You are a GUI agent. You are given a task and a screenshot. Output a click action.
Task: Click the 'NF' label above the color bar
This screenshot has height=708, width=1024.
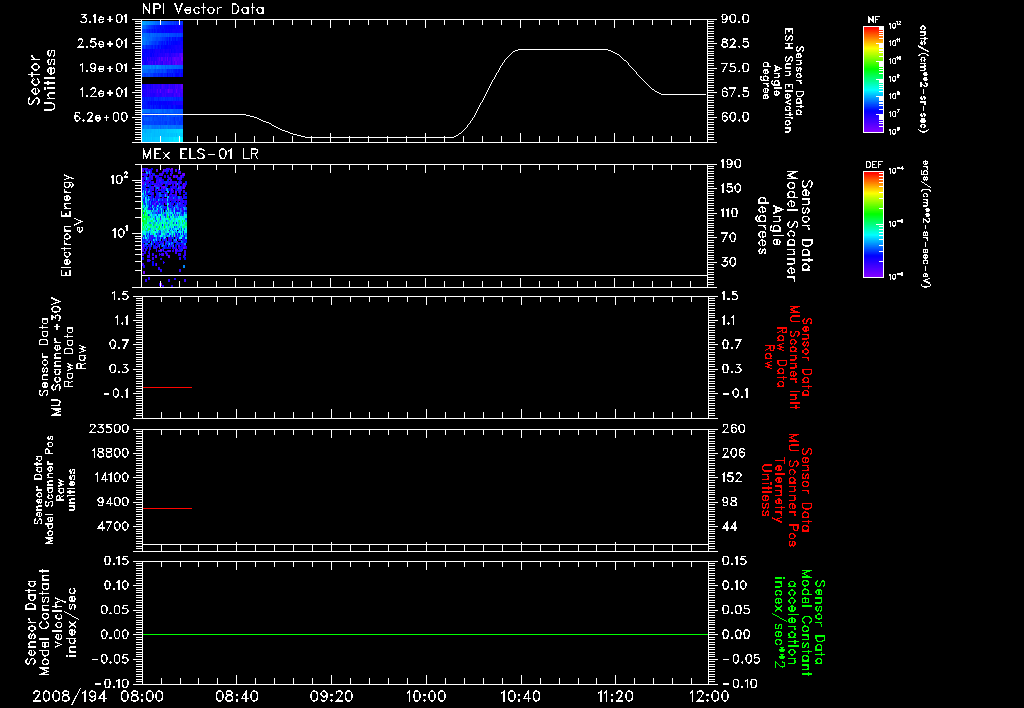click(873, 20)
